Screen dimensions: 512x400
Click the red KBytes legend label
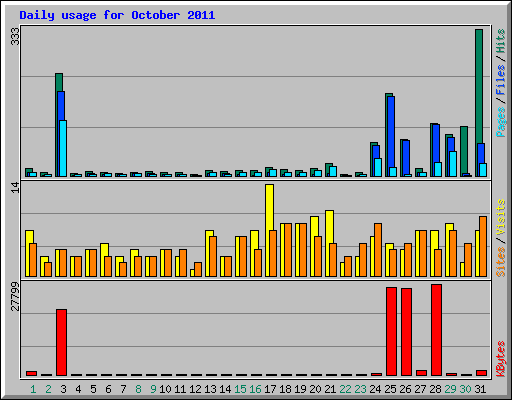tap(501, 359)
